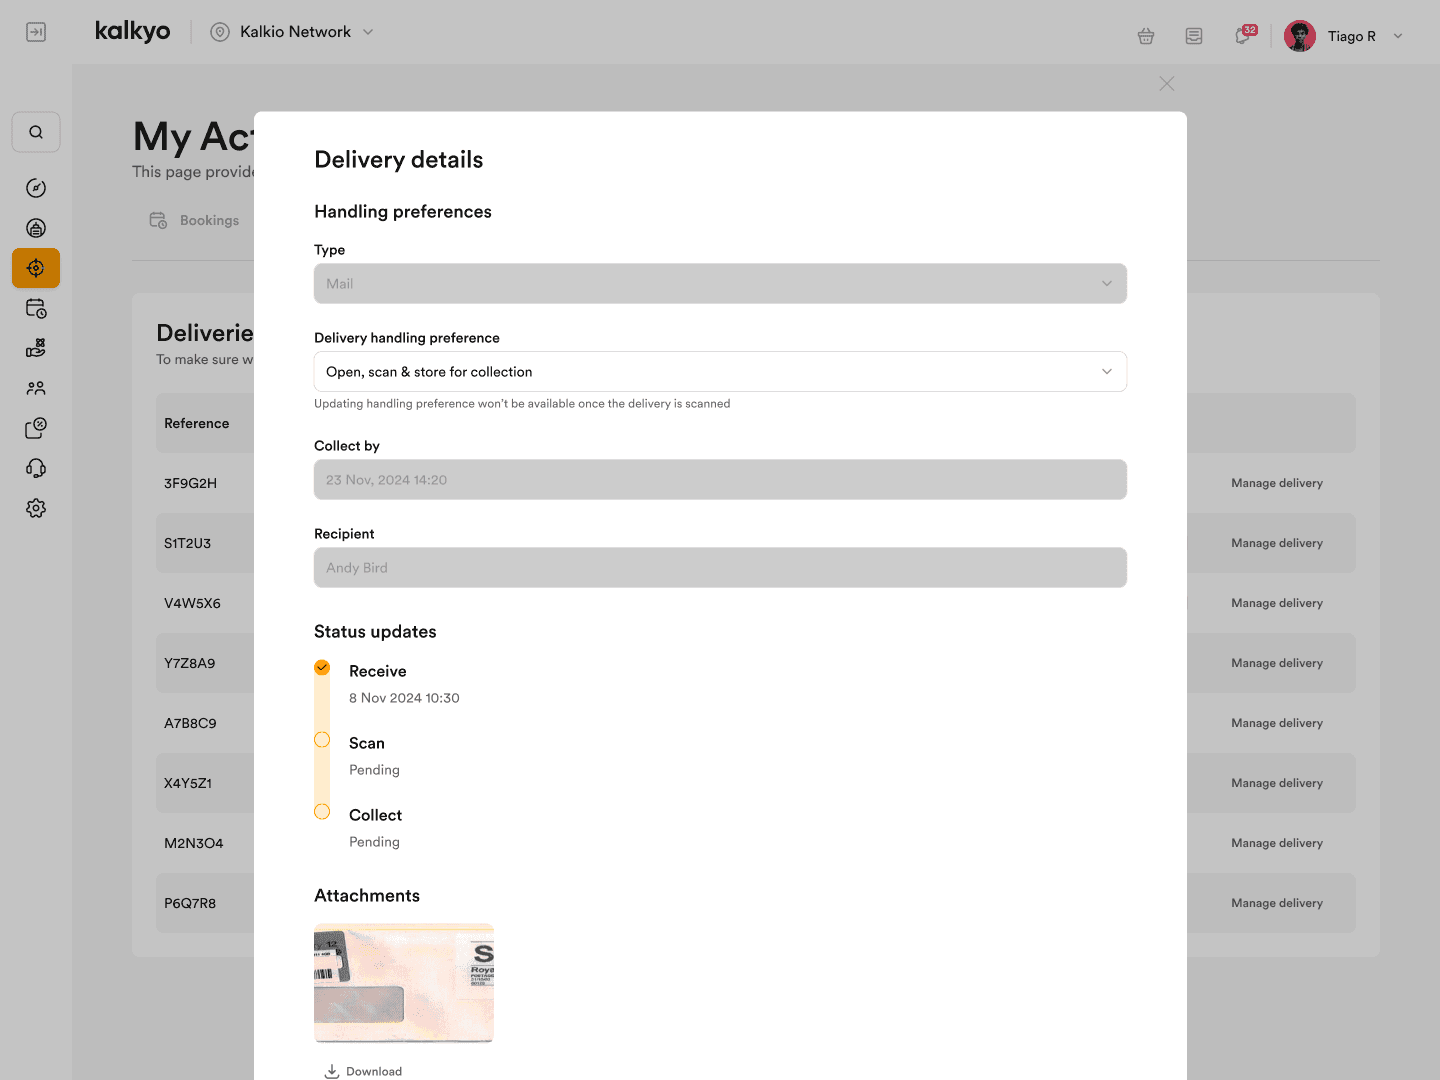Open the messages inbox icon
Viewport: 1440px width, 1080px height.
tap(1194, 36)
